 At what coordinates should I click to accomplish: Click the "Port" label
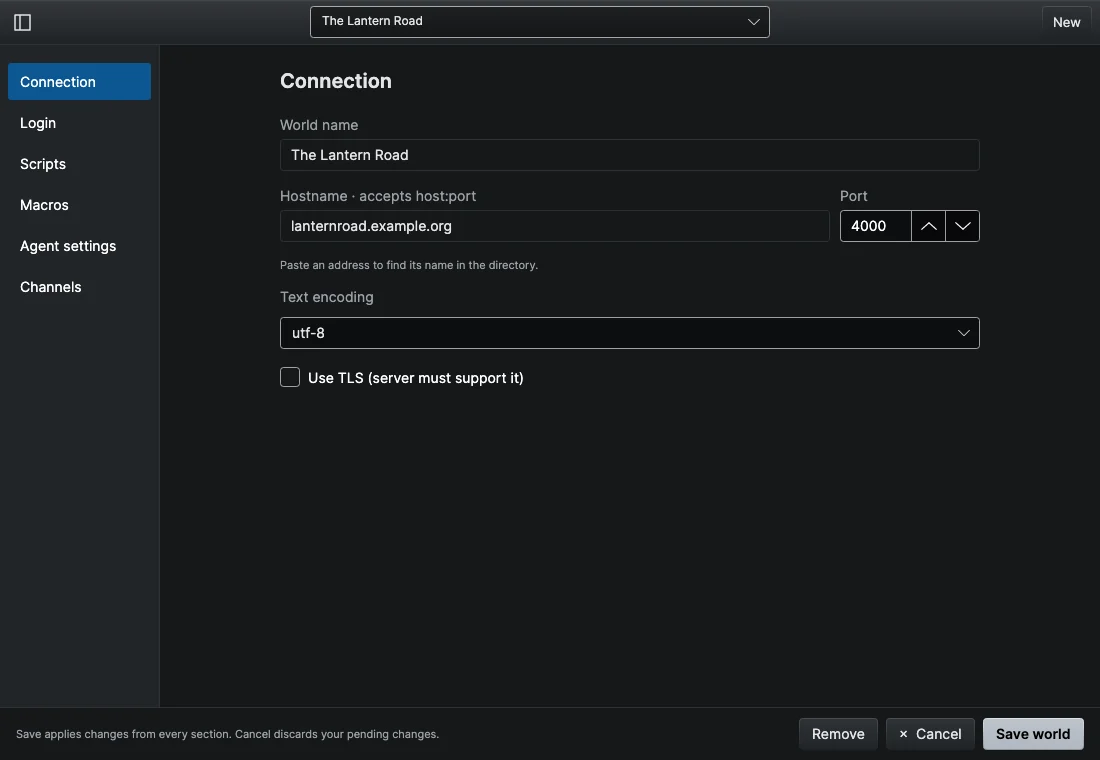(854, 196)
